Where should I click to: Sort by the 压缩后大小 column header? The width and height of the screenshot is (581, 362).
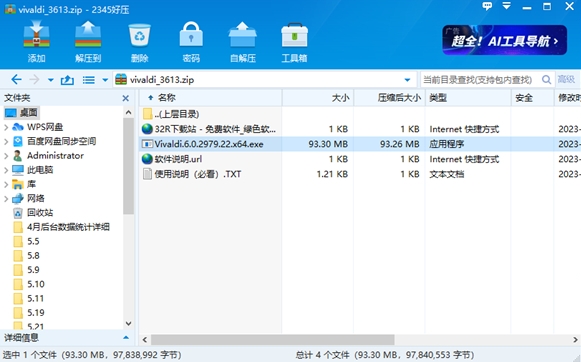pyautogui.click(x=389, y=98)
